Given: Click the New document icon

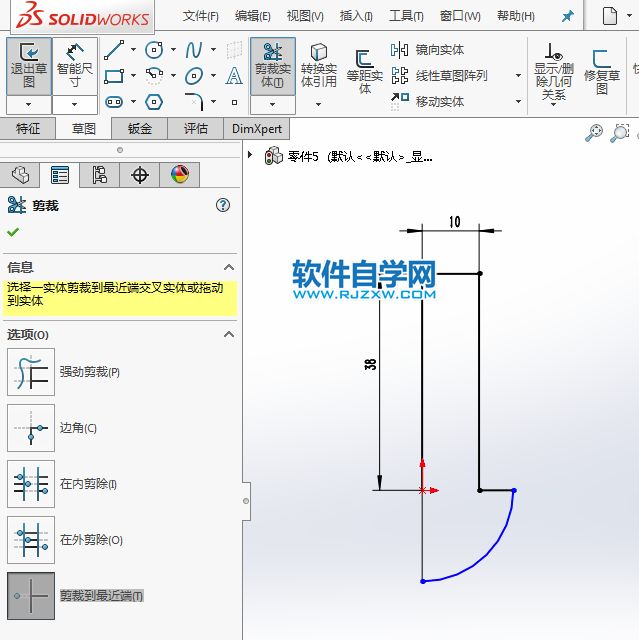Looking at the screenshot, I should tap(610, 16).
